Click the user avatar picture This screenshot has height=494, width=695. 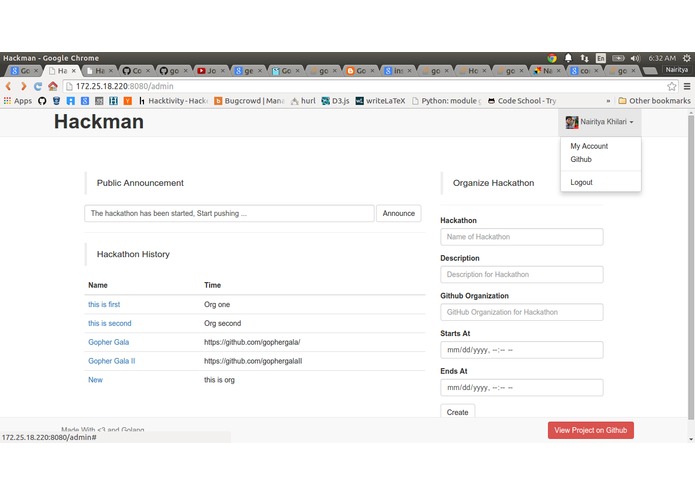click(x=572, y=122)
